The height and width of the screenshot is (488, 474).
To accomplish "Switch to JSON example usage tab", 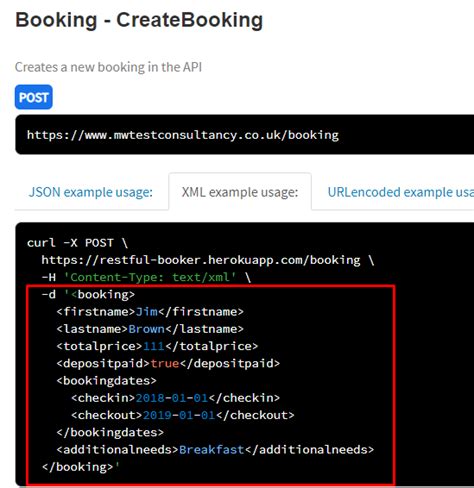I will [91, 192].
